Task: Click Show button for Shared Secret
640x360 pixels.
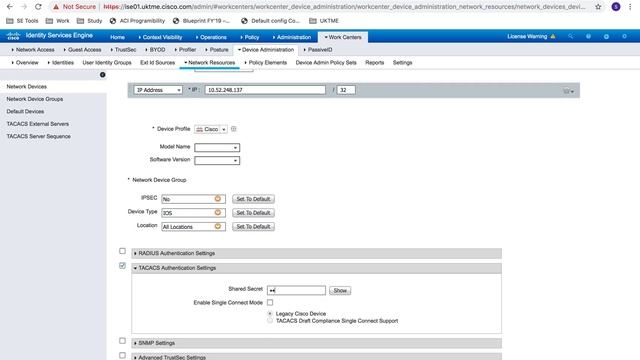Action: pos(340,291)
